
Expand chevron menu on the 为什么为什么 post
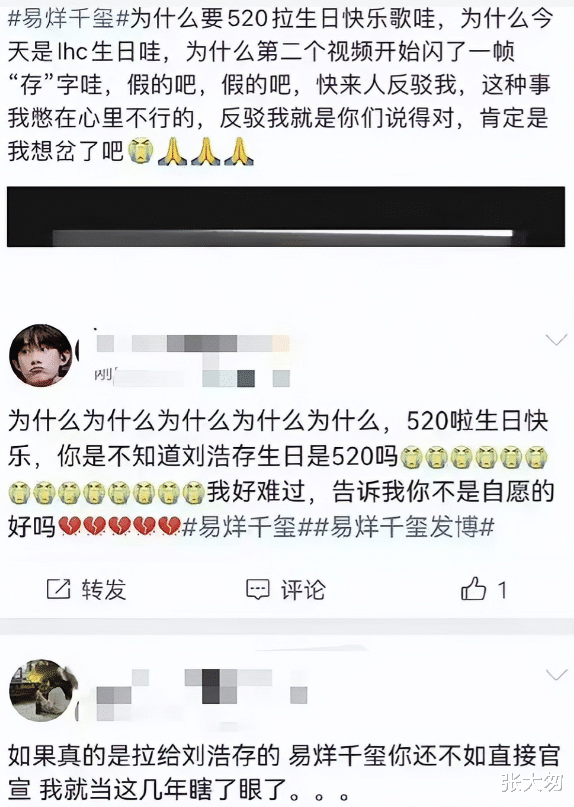pyautogui.click(x=556, y=340)
